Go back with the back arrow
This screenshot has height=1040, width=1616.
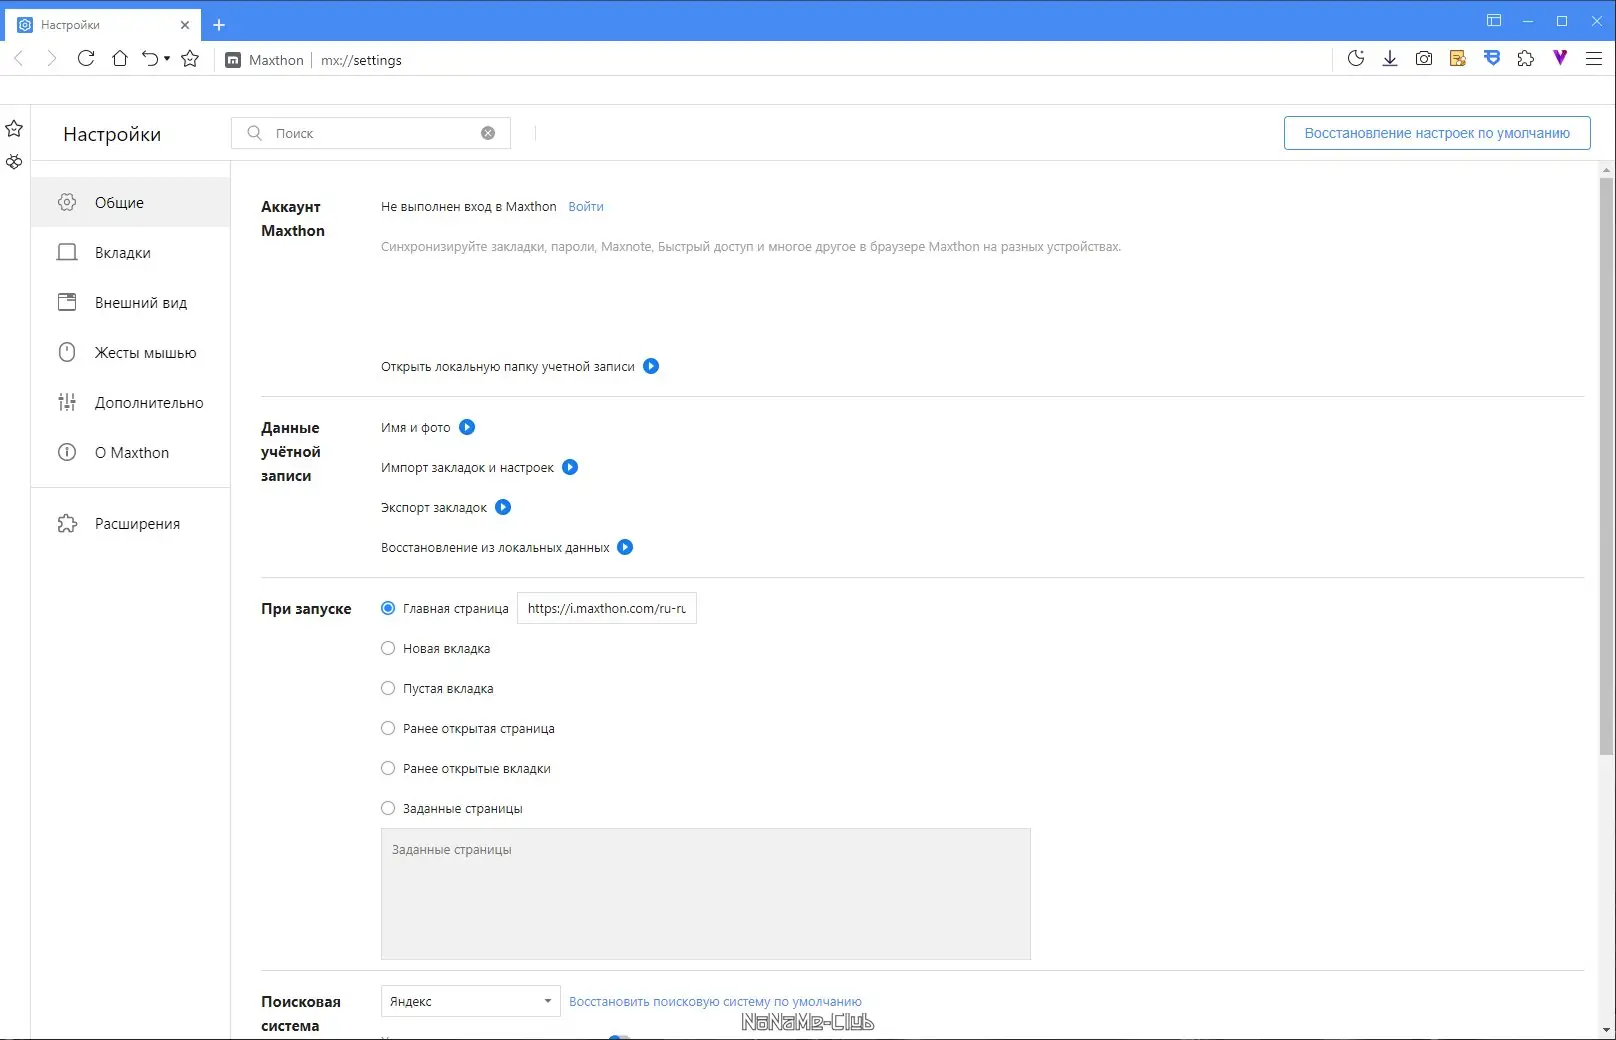tap(19, 59)
